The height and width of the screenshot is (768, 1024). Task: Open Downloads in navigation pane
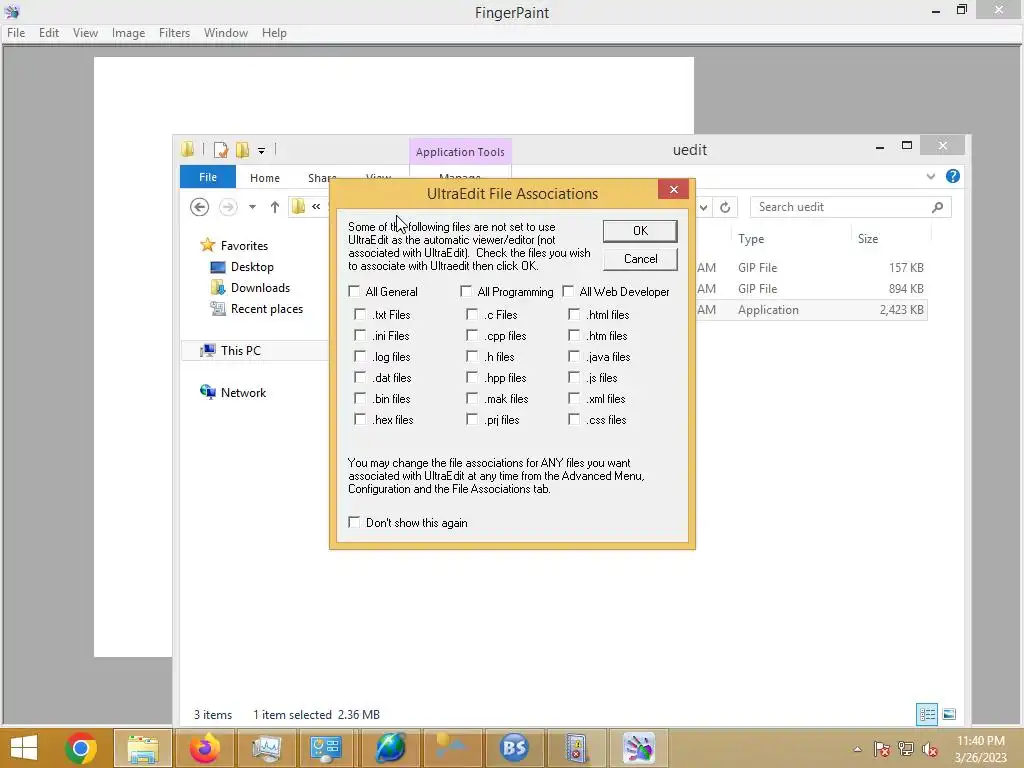260,287
